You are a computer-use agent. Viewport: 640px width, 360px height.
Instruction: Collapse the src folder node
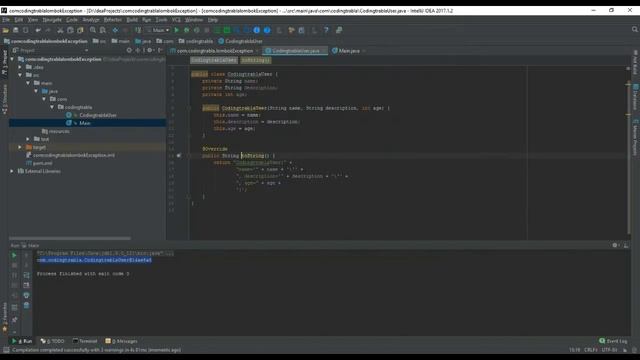(20, 75)
